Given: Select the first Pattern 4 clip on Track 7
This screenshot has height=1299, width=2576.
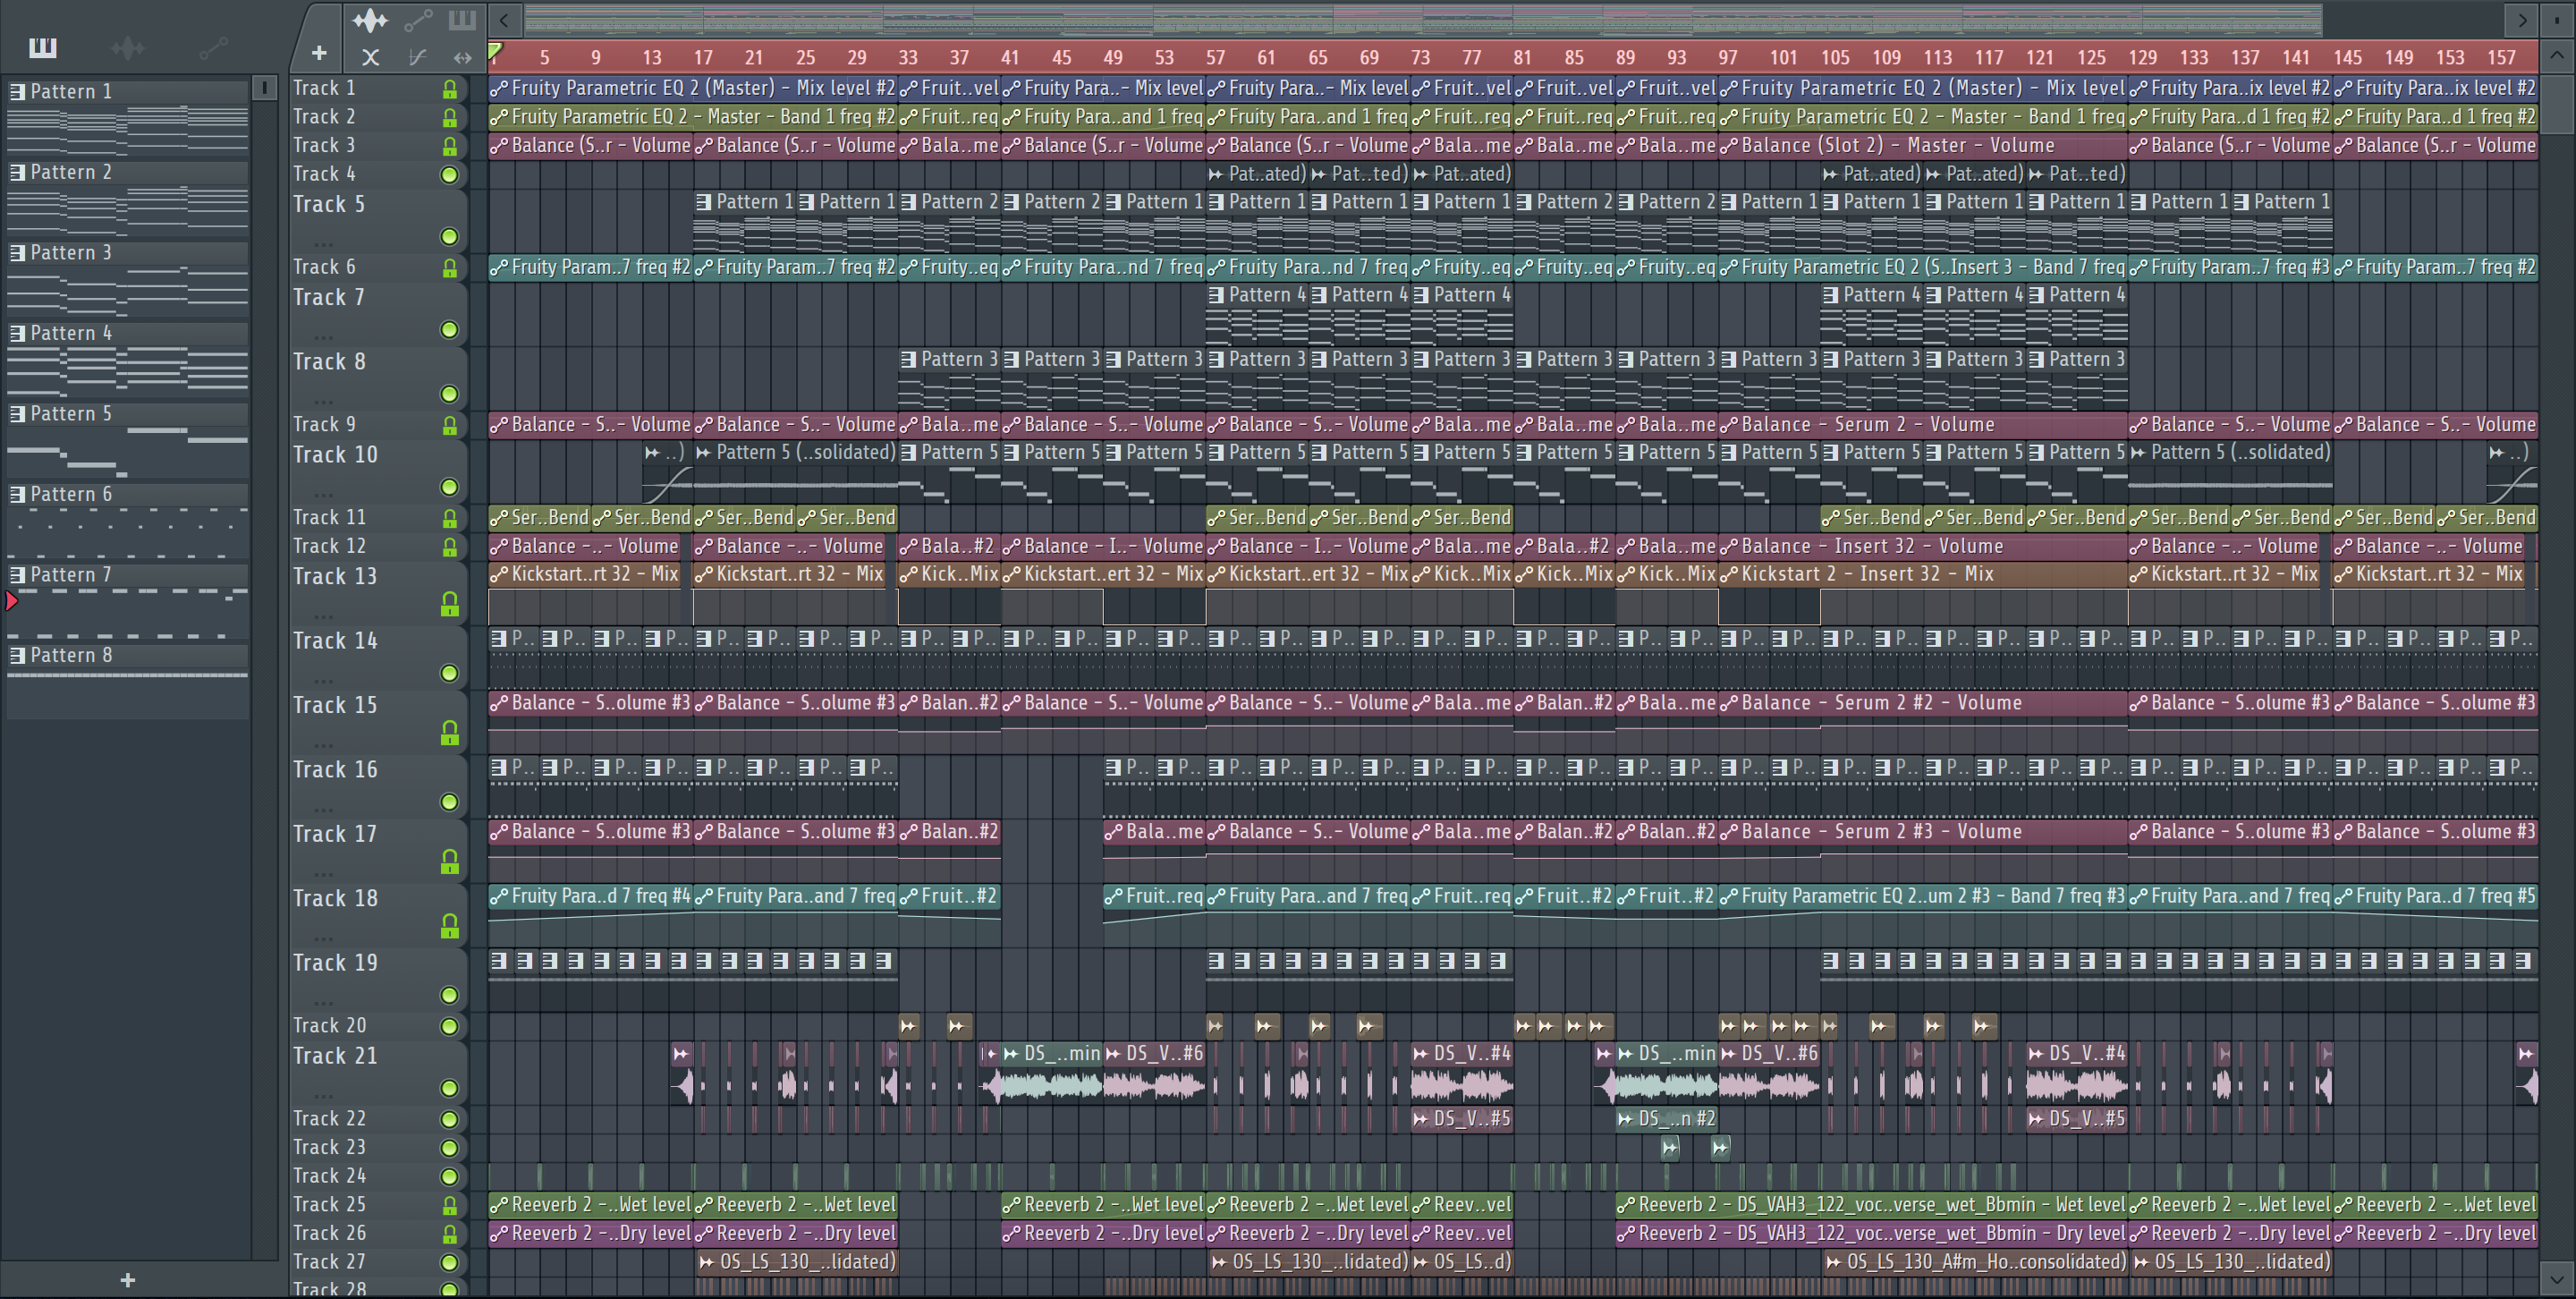Looking at the screenshot, I should pos(1257,313).
